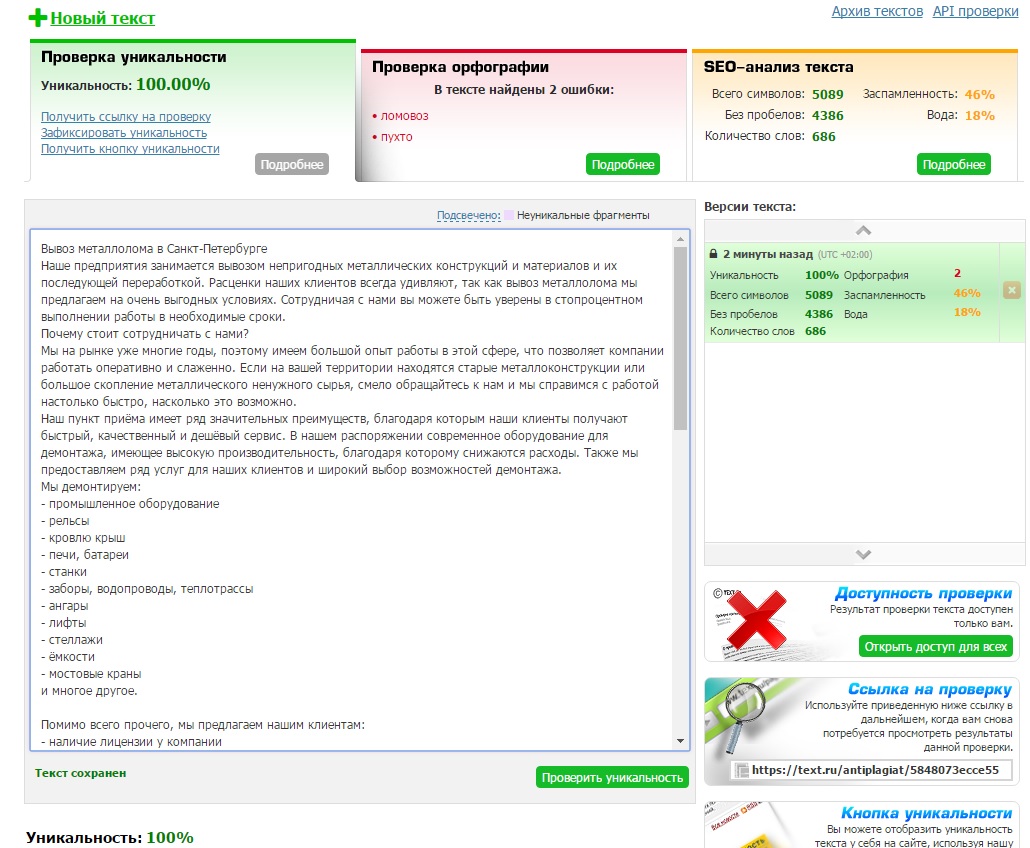This screenshot has width=1030, height=848.
Task: Click the Заспамленность 46% value in SEO panel
Action: [979, 95]
